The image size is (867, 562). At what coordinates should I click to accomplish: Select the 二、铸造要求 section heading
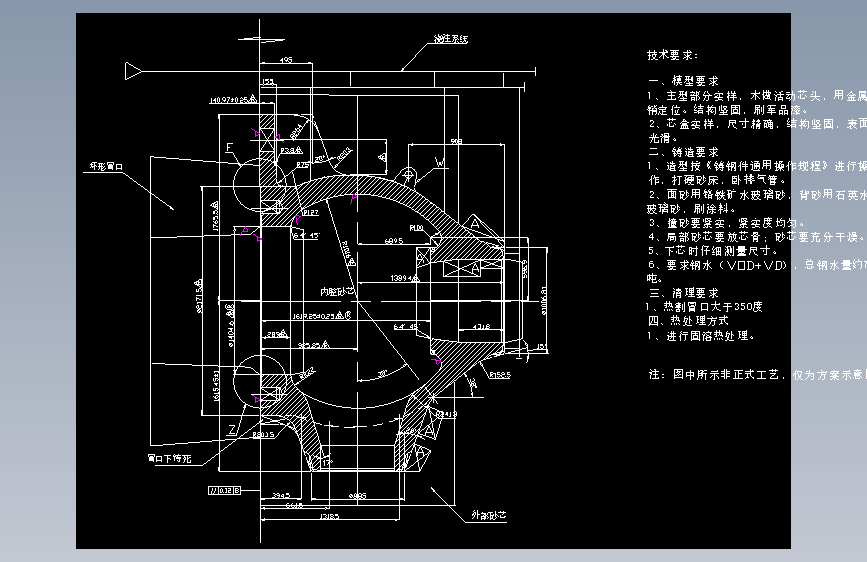pyautogui.click(x=683, y=152)
